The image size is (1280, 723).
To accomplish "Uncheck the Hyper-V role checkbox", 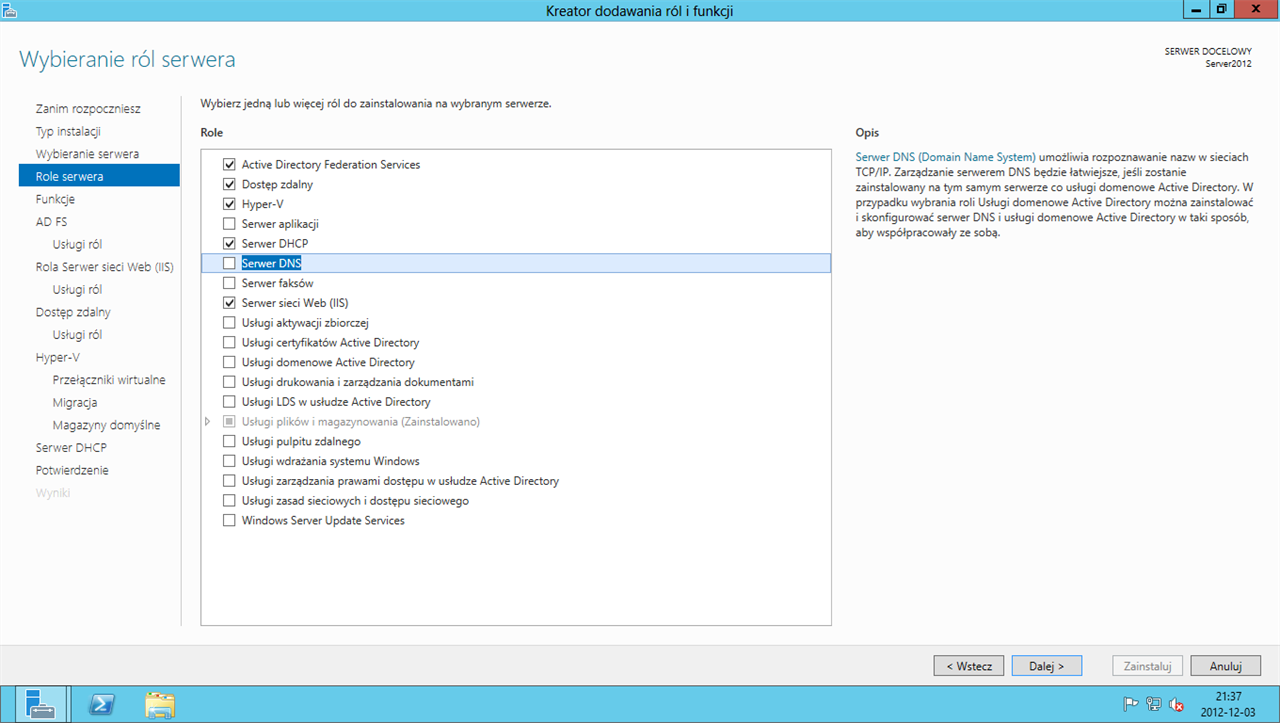I will point(229,204).
